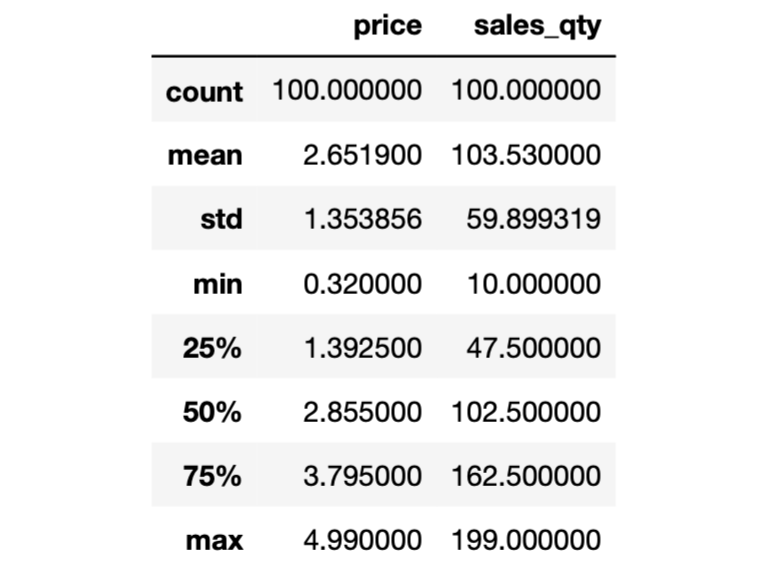Click sales_qty 25% value 47.500000

coord(534,348)
